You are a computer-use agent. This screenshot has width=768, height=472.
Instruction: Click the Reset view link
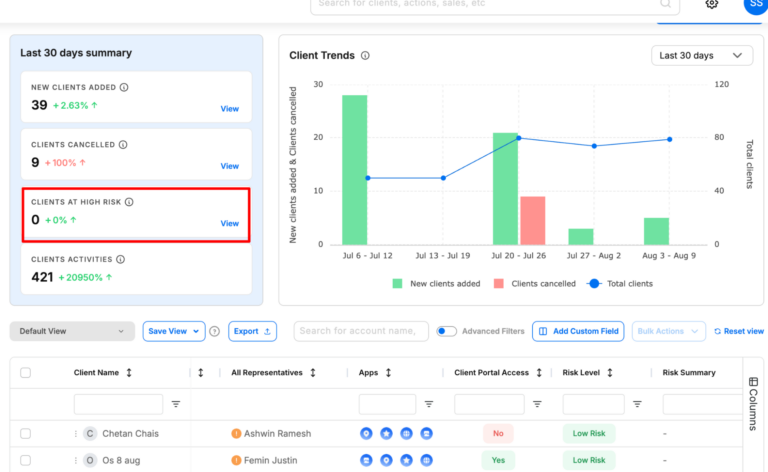point(739,331)
